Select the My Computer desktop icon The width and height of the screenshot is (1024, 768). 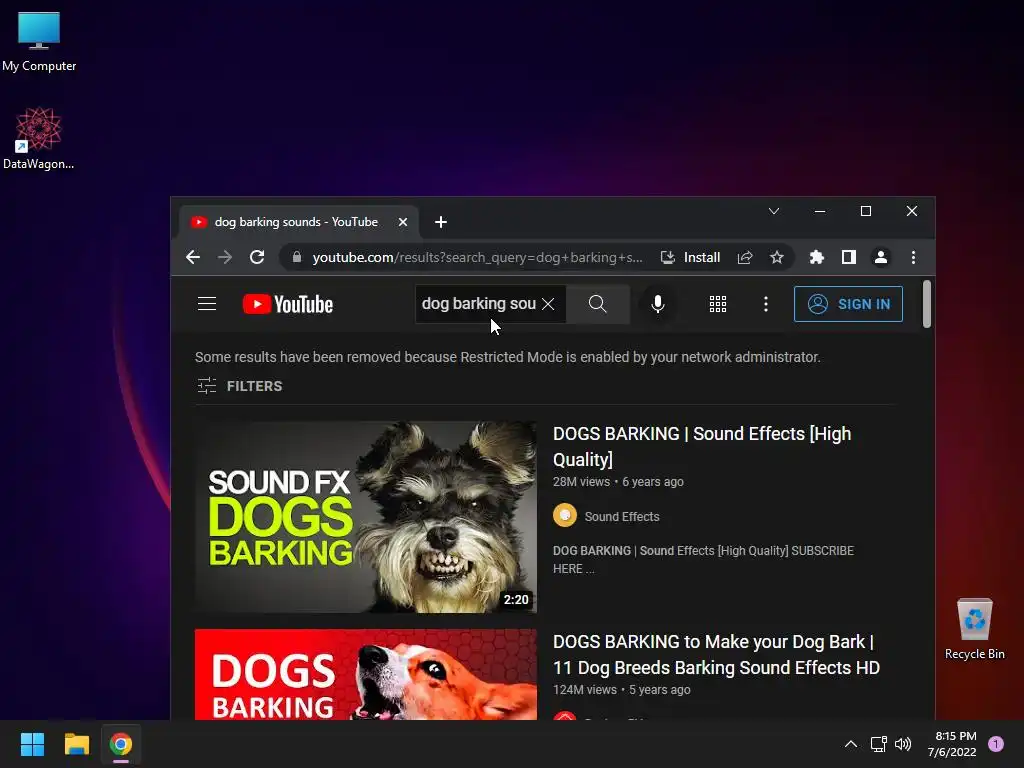[x=39, y=42]
